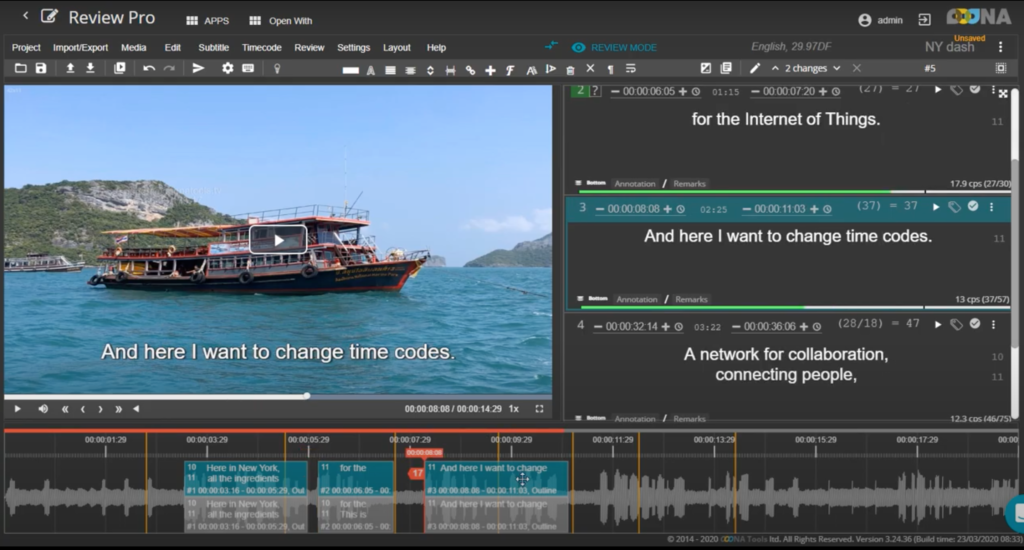Click Remarks link under subtitle 3
The height and width of the screenshot is (550, 1024).
coord(690,299)
